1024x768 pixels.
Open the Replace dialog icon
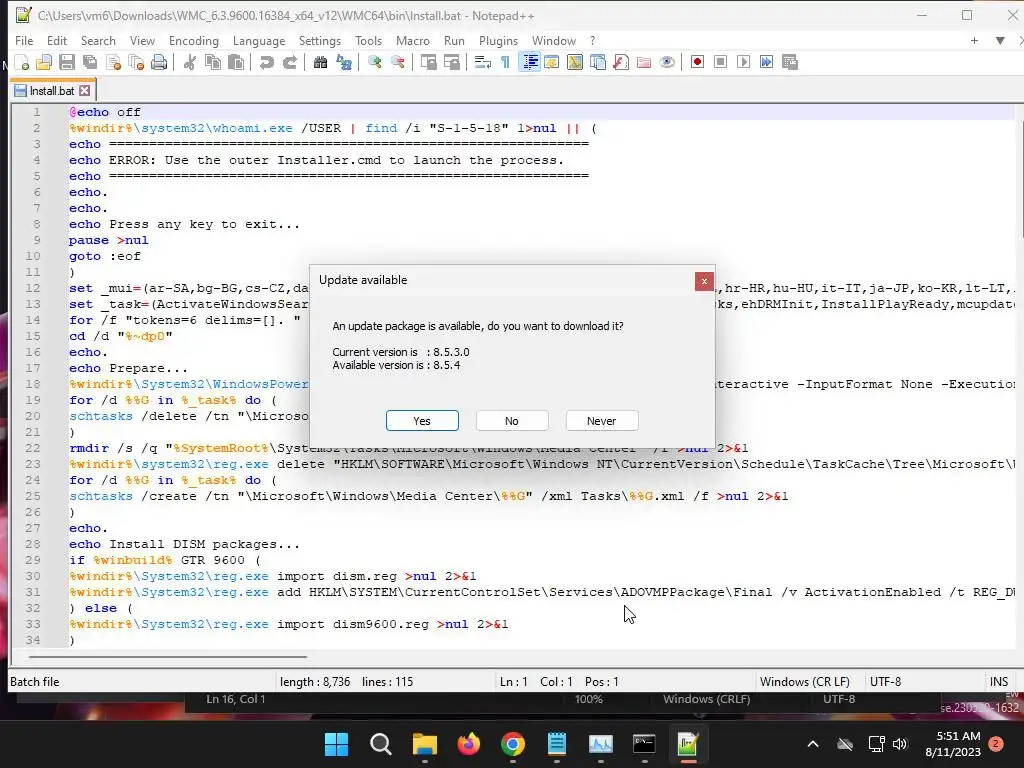pyautogui.click(x=344, y=62)
